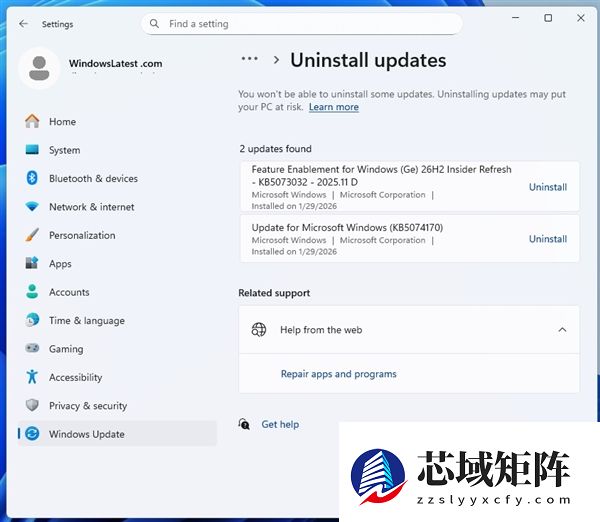Uninstall update KB5074170

[548, 239]
